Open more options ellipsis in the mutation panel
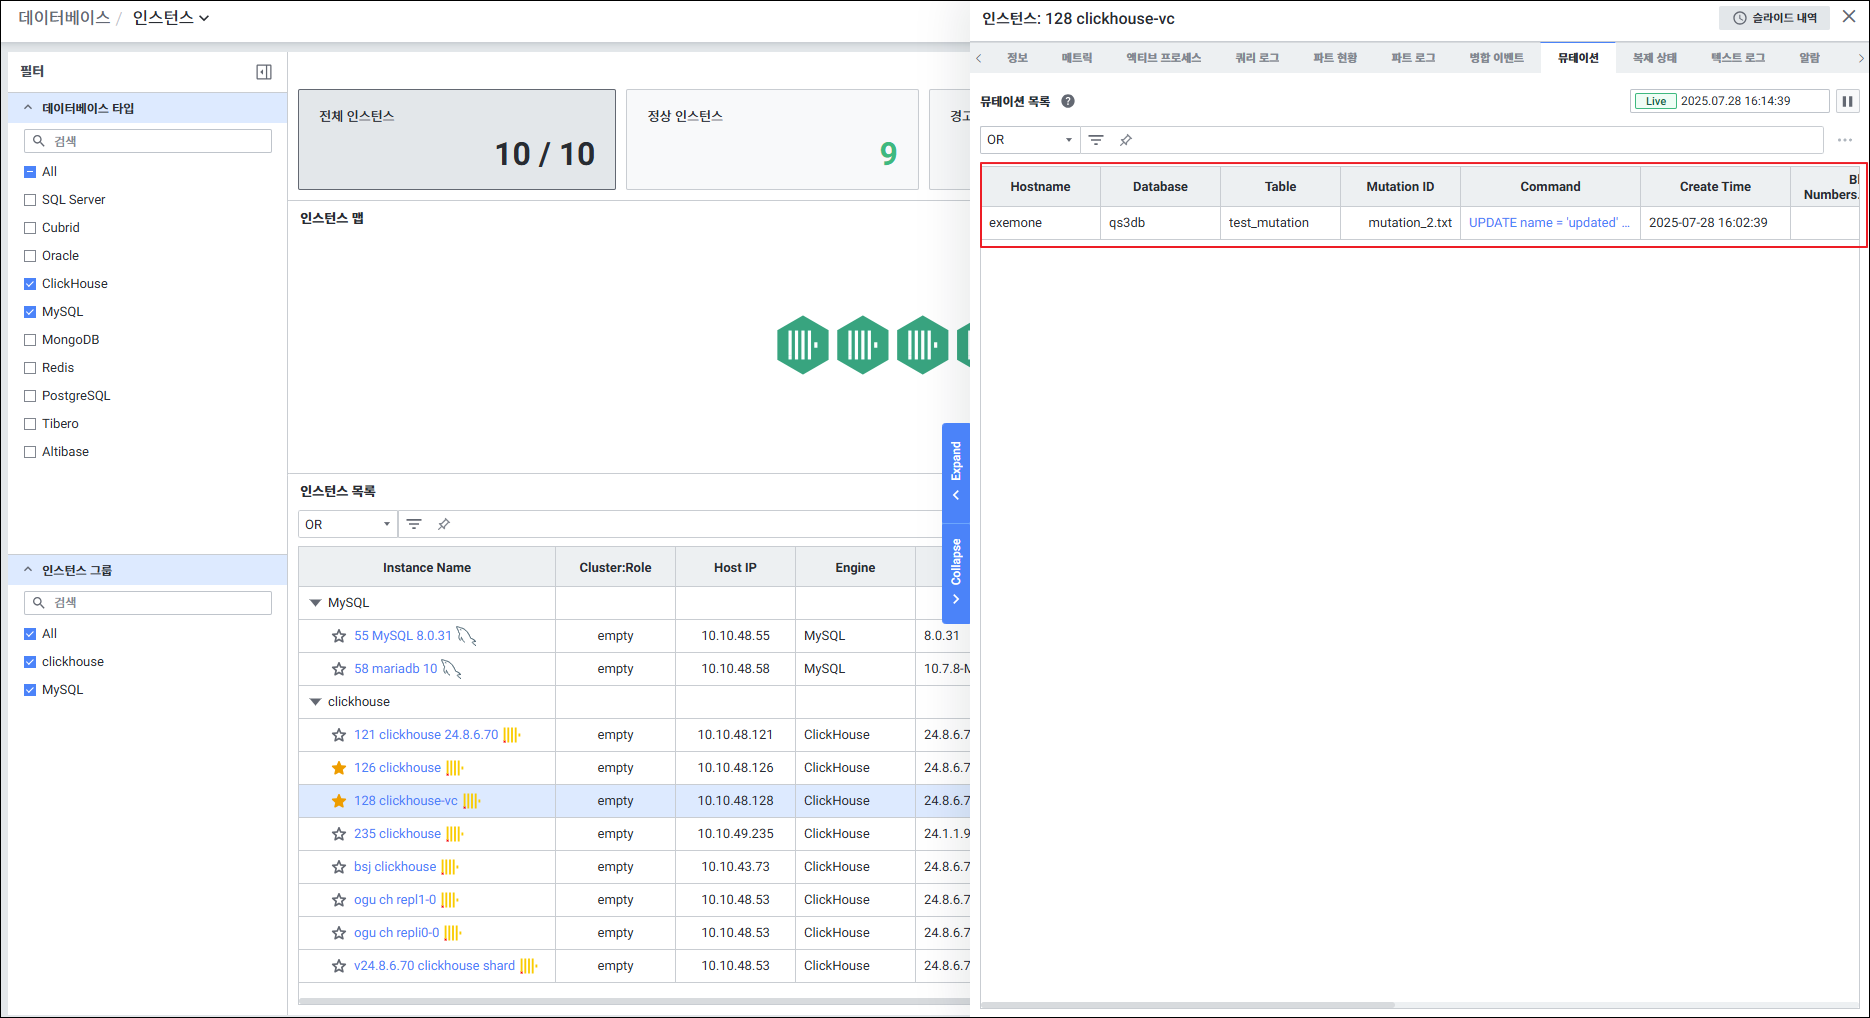The height and width of the screenshot is (1018, 1870). click(x=1845, y=140)
